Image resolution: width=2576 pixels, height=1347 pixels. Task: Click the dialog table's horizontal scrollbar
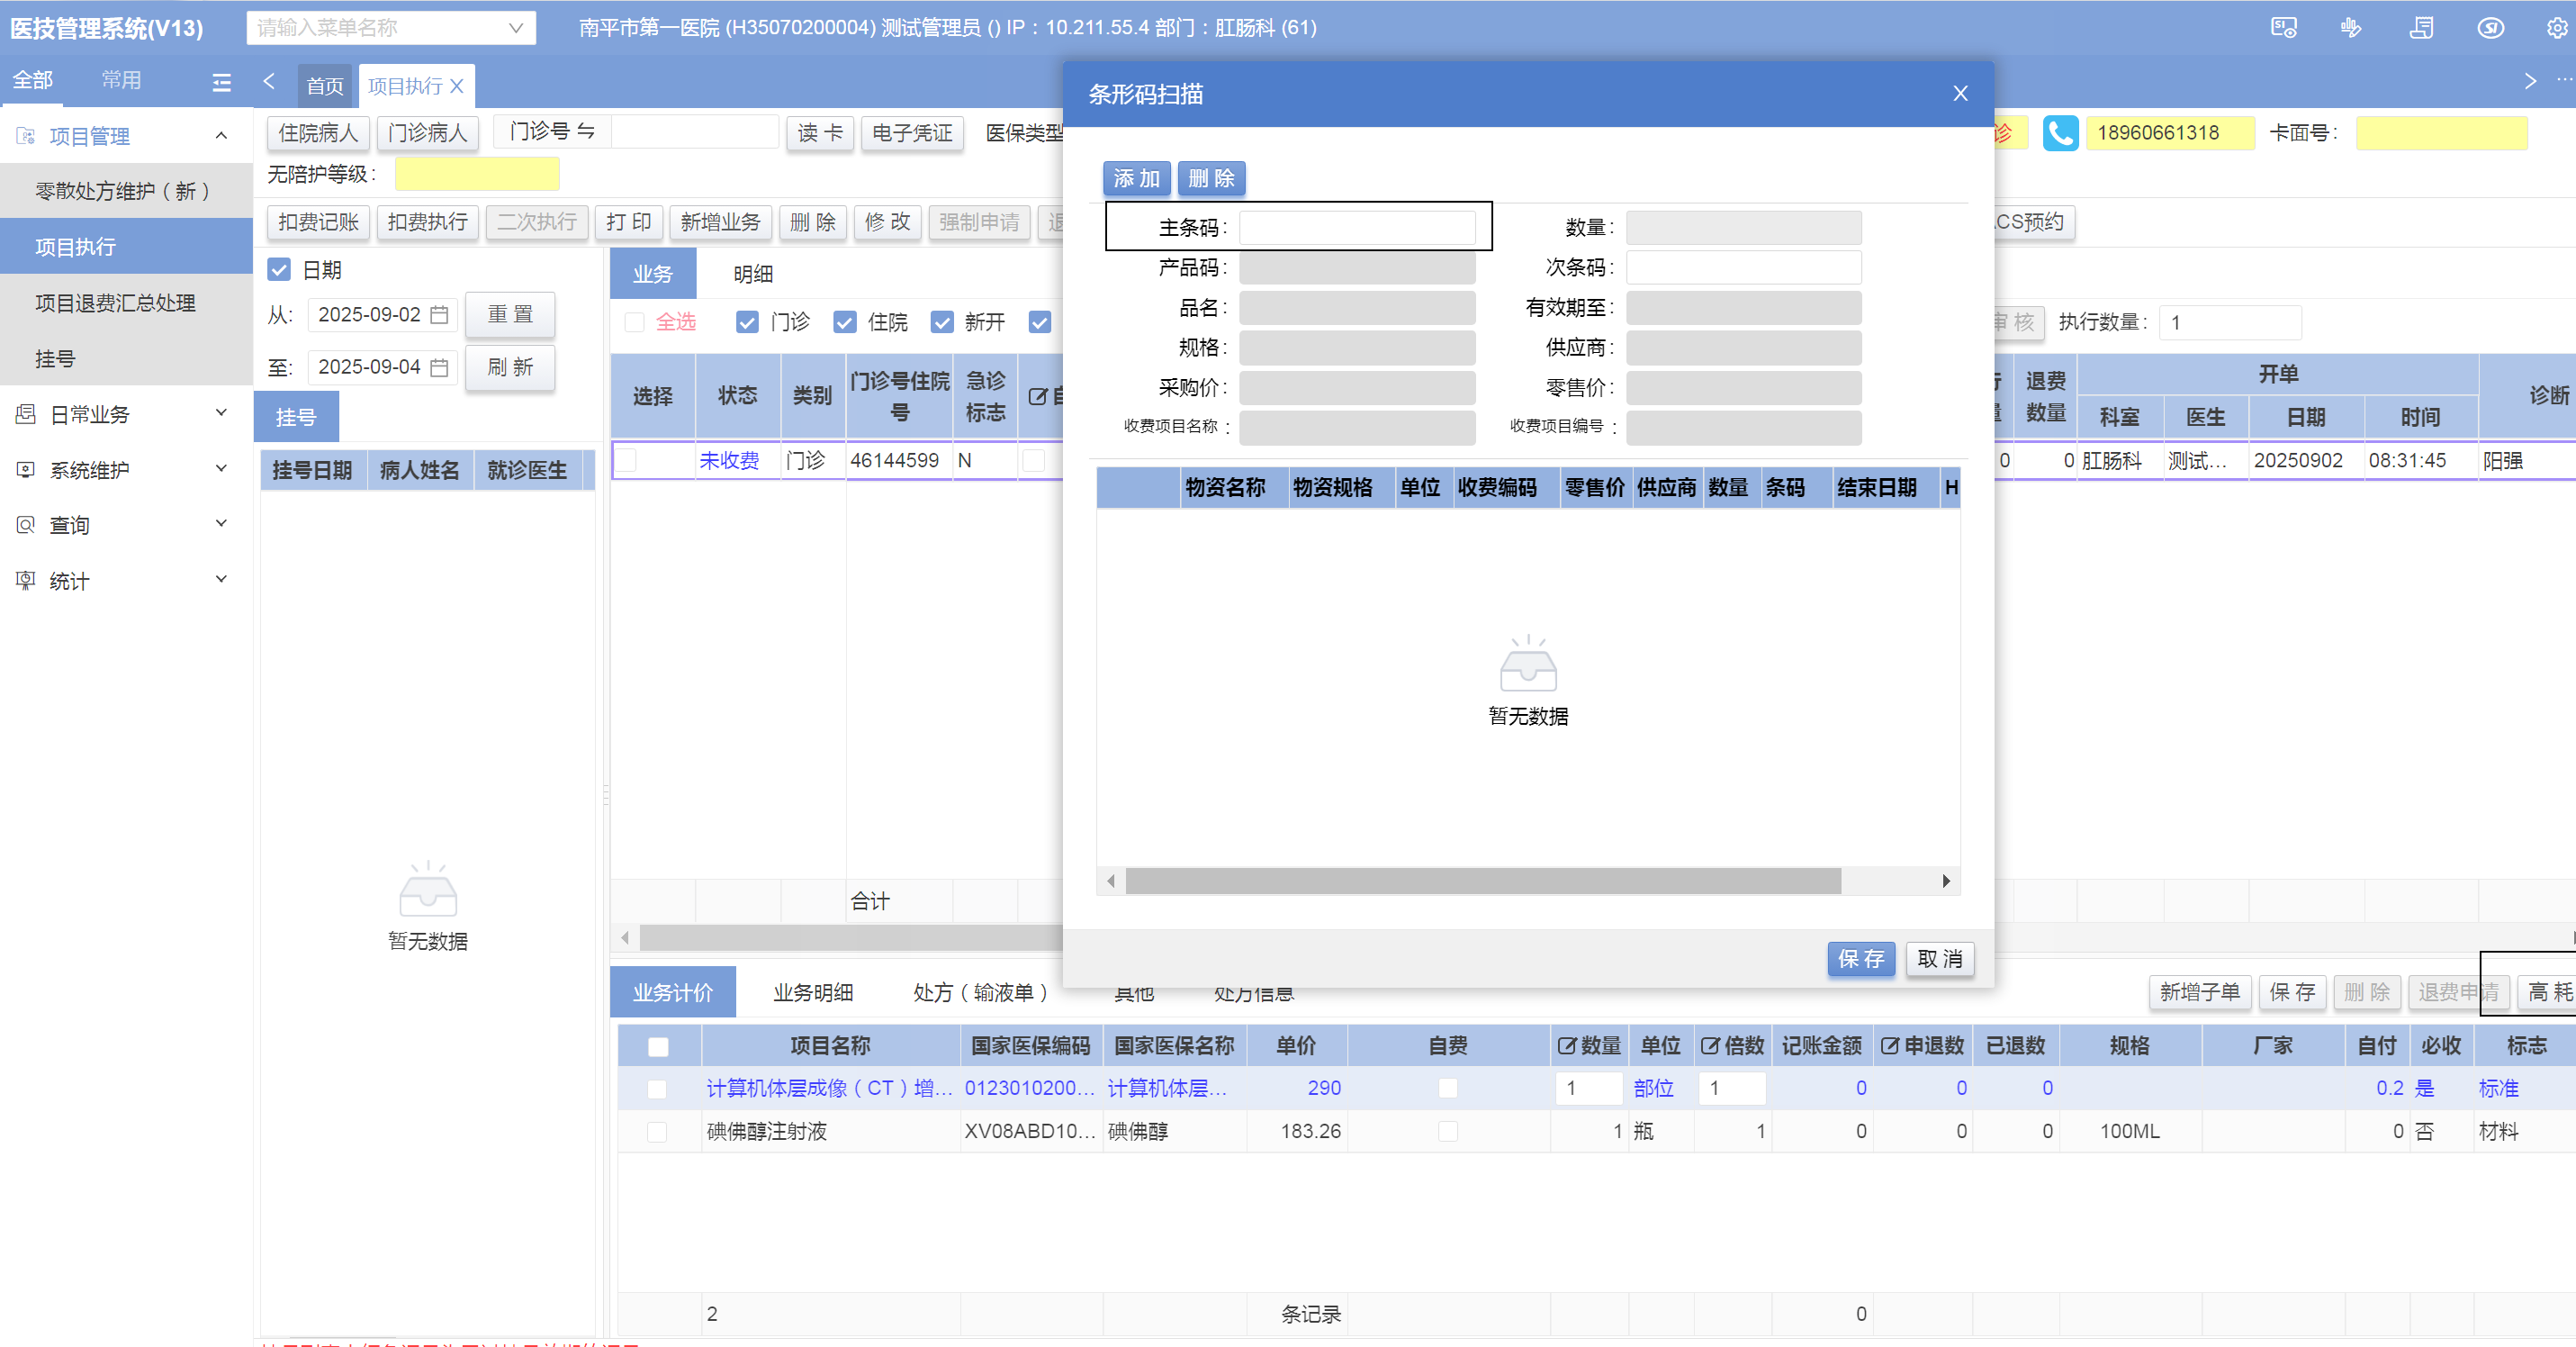point(1482,881)
